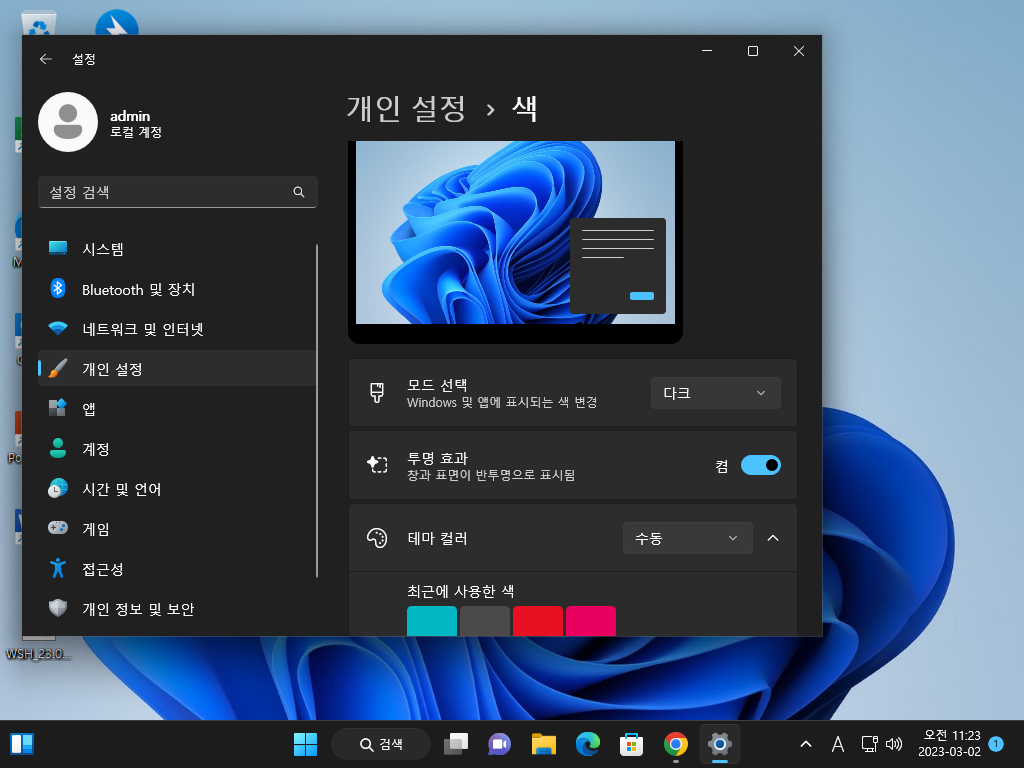Click the 테마 컬러 palette icon
1024x768 pixels.
(x=377, y=538)
